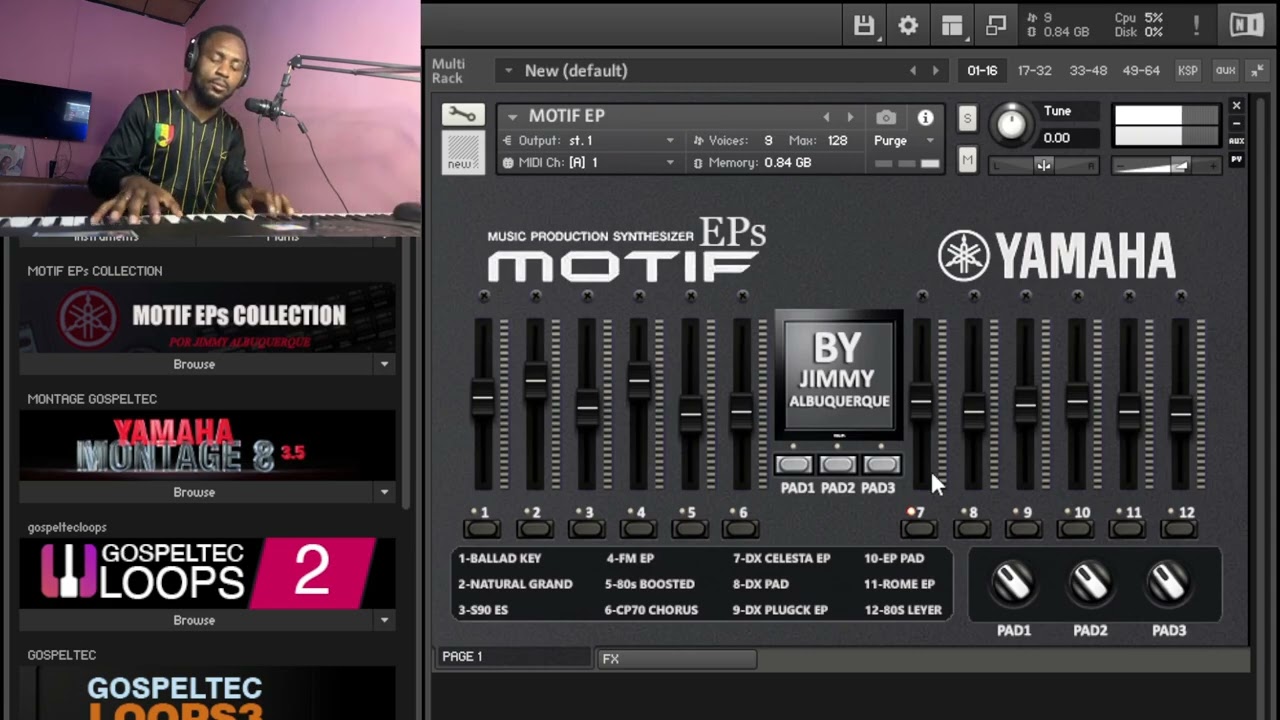The width and height of the screenshot is (1280, 720).
Task: Click the instrument header PV mini button
Action: click(1237, 159)
